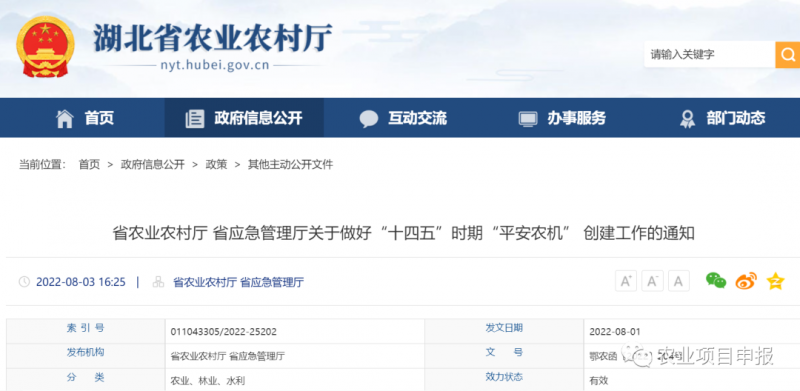The width and height of the screenshot is (800, 391).
Task: Share the article via the Weibo icon
Action: pos(746,281)
